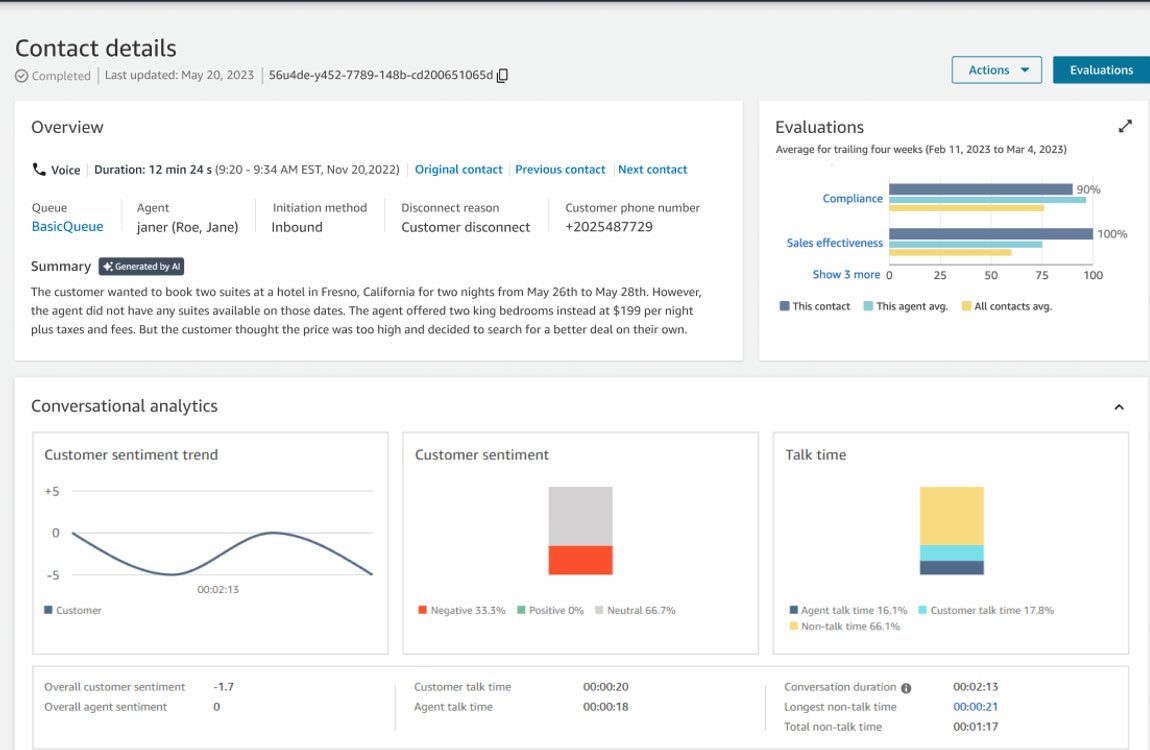The image size is (1150, 750).
Task: Collapse the Conversational analytics section
Action: click(x=1119, y=406)
